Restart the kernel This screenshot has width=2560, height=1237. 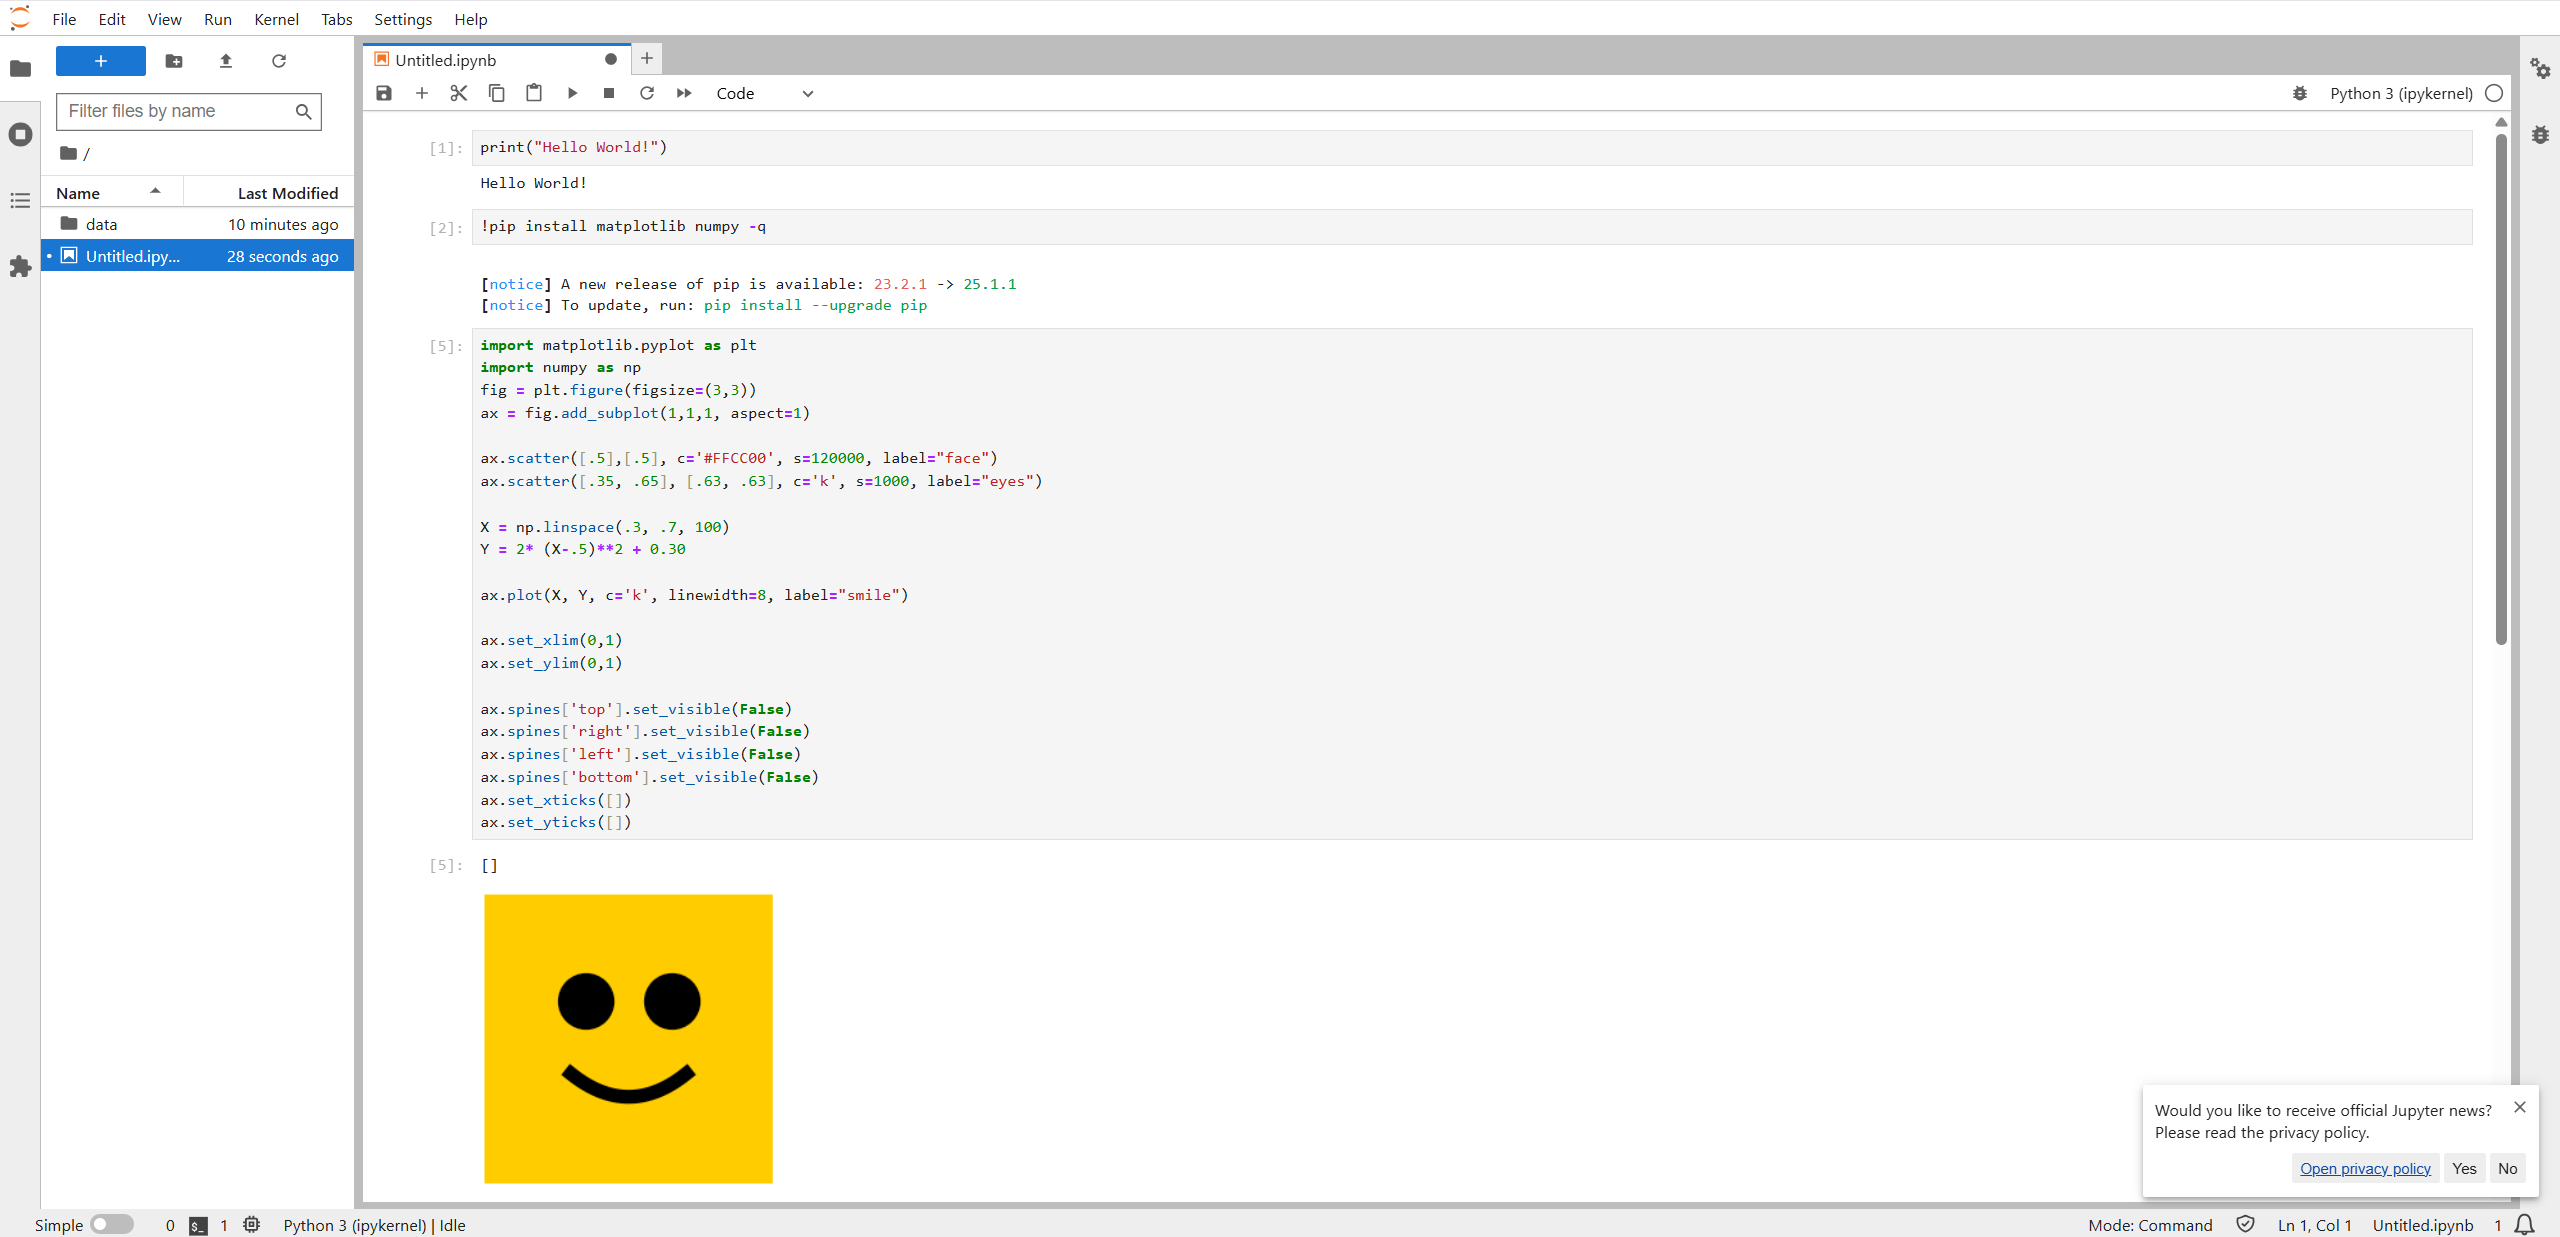[647, 93]
